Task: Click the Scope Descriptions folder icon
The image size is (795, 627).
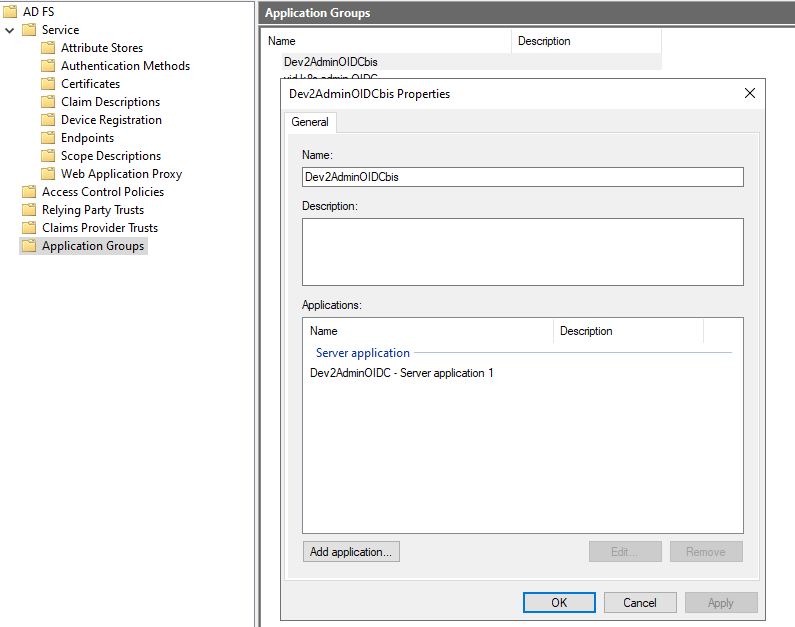Action: pos(48,156)
